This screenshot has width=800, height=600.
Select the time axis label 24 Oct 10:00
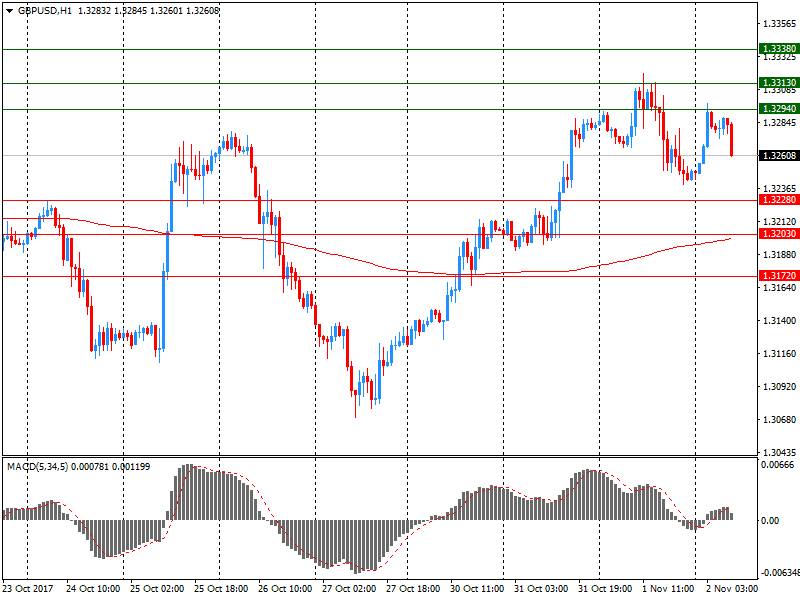point(93,589)
